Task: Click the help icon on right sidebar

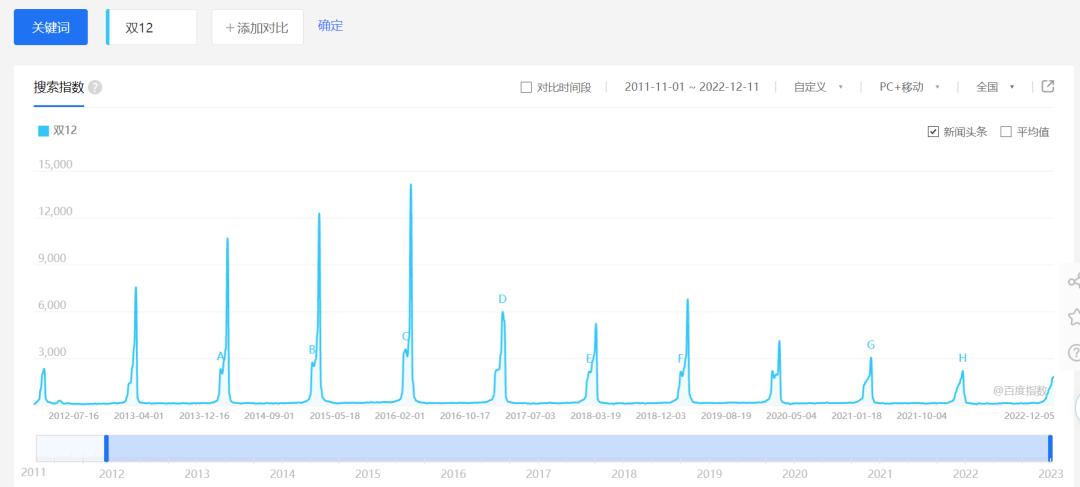Action: [1073, 353]
